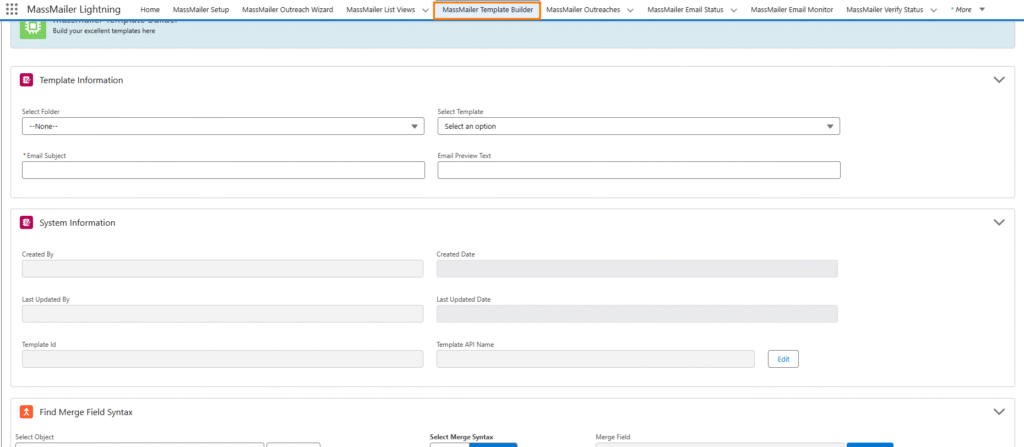Open the Select Folder dropdown
The height and width of the screenshot is (447, 1024).
click(x=223, y=126)
